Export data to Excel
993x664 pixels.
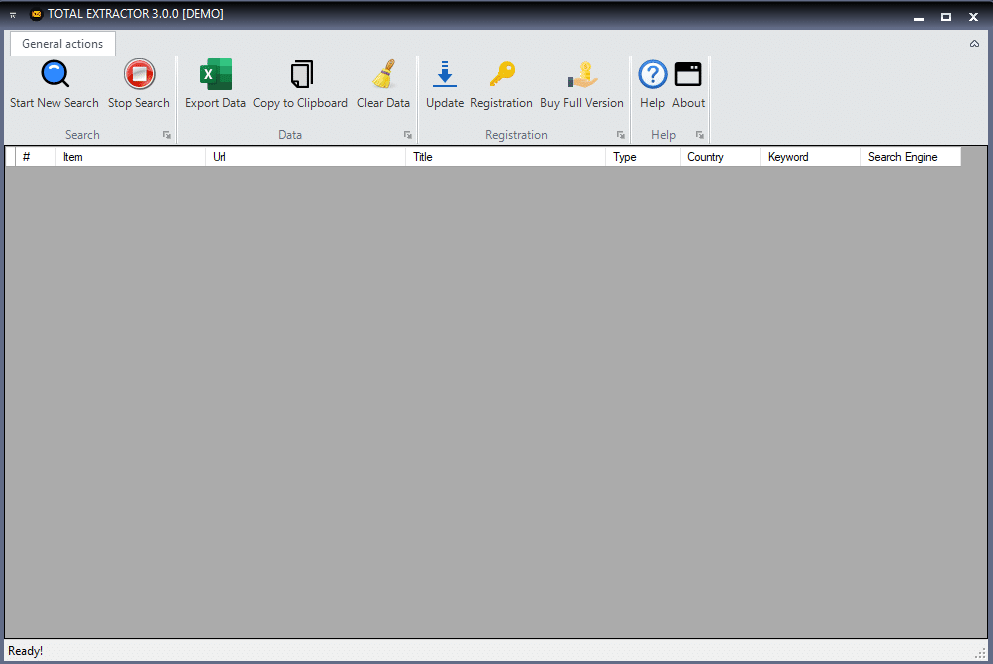215,84
